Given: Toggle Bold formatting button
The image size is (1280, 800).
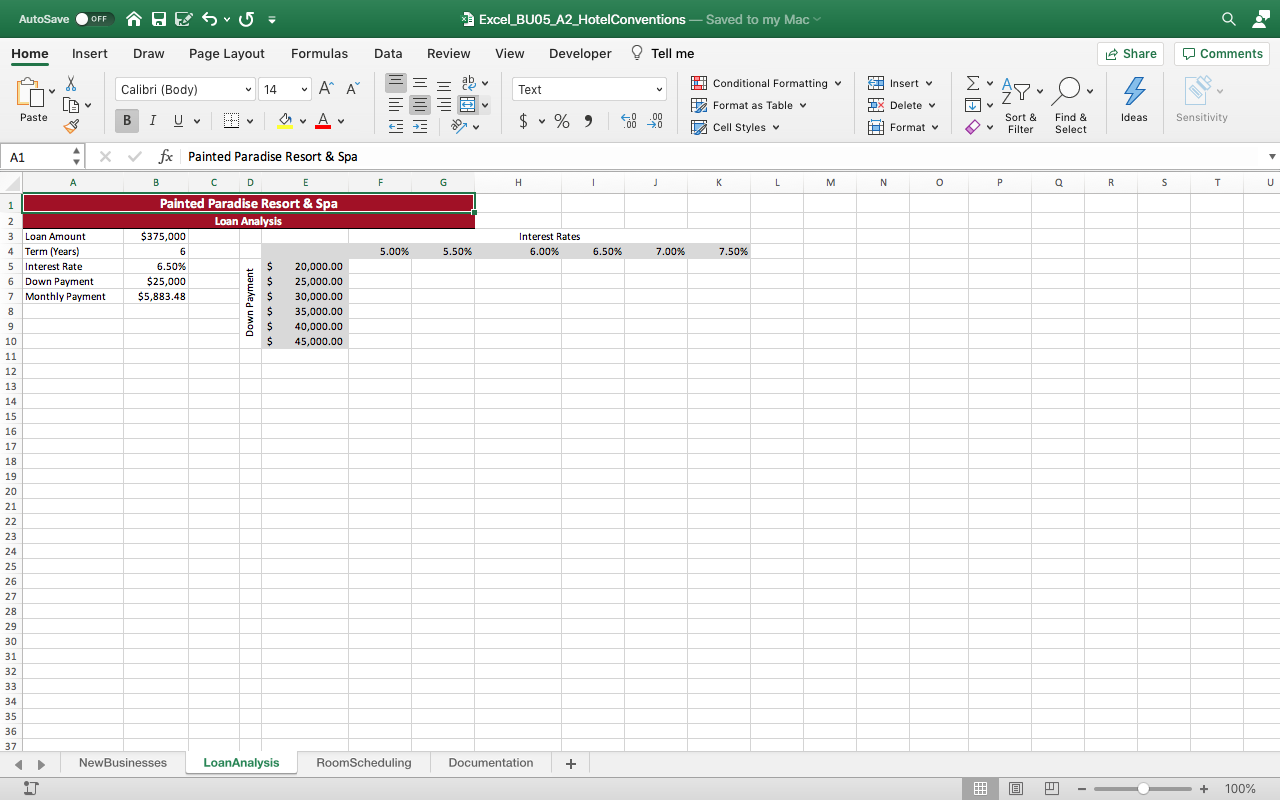Looking at the screenshot, I should pos(127,121).
